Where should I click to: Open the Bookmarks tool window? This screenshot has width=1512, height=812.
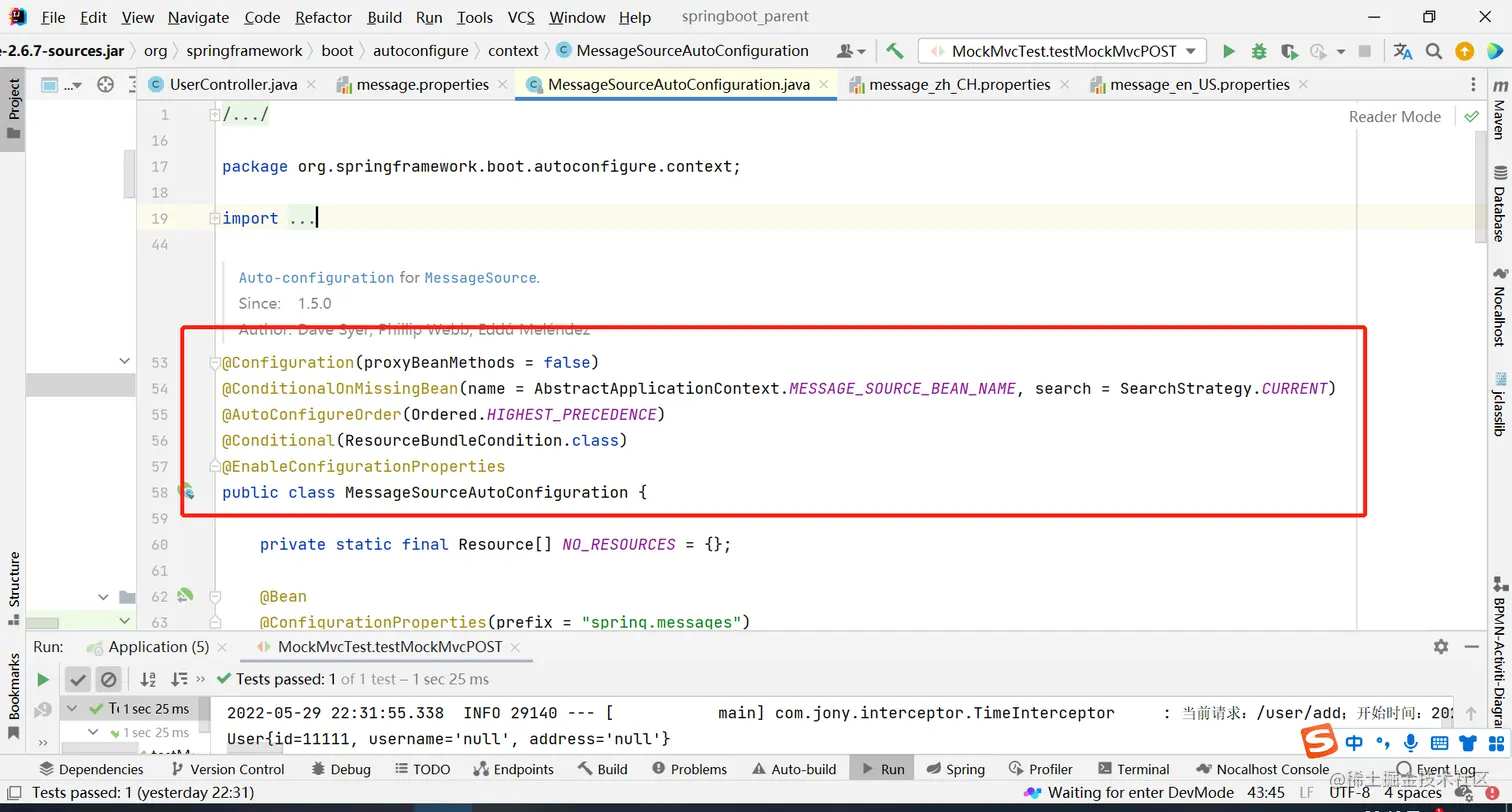14,695
